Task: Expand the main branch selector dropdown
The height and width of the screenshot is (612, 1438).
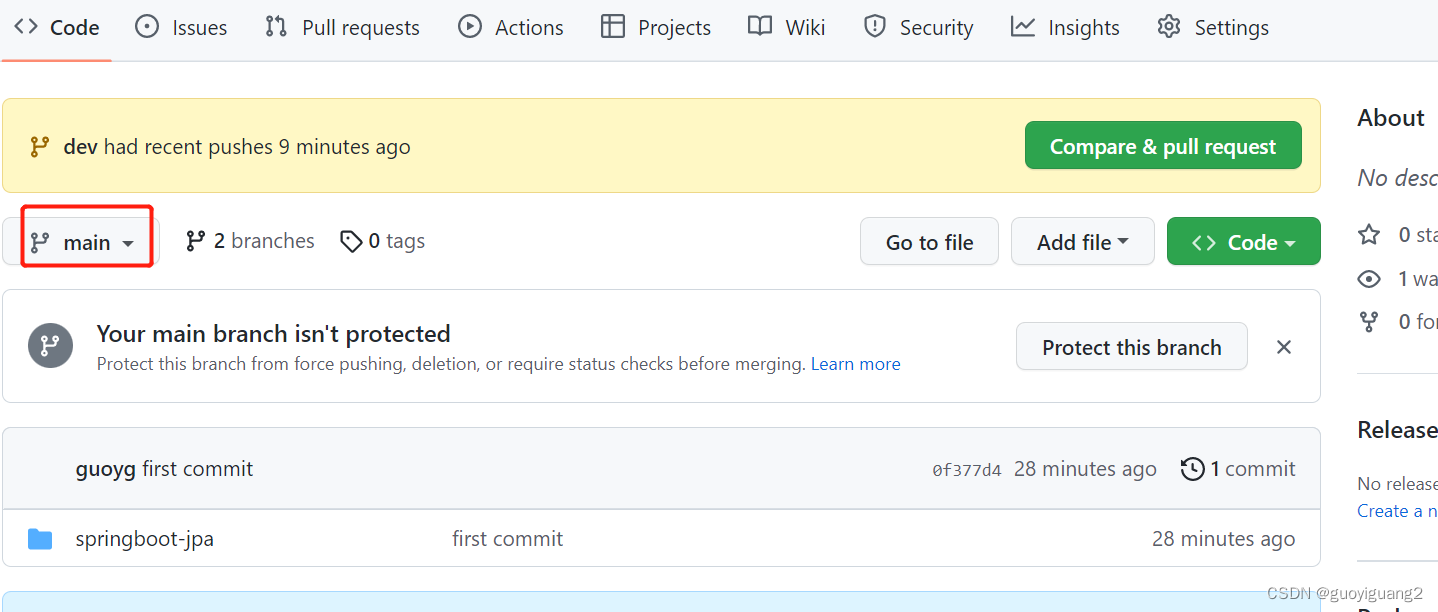Action: coord(82,242)
